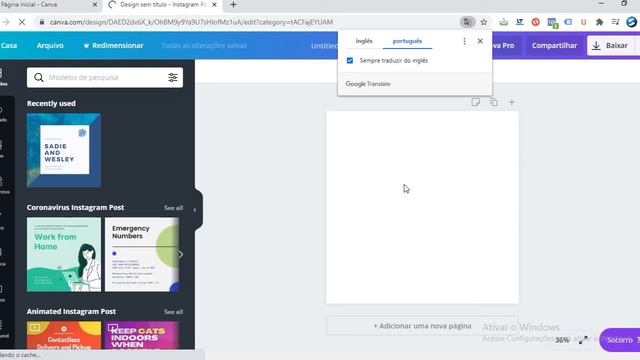Choose the Work from Home template
Viewport: 640px width, 360px height.
[64, 255]
